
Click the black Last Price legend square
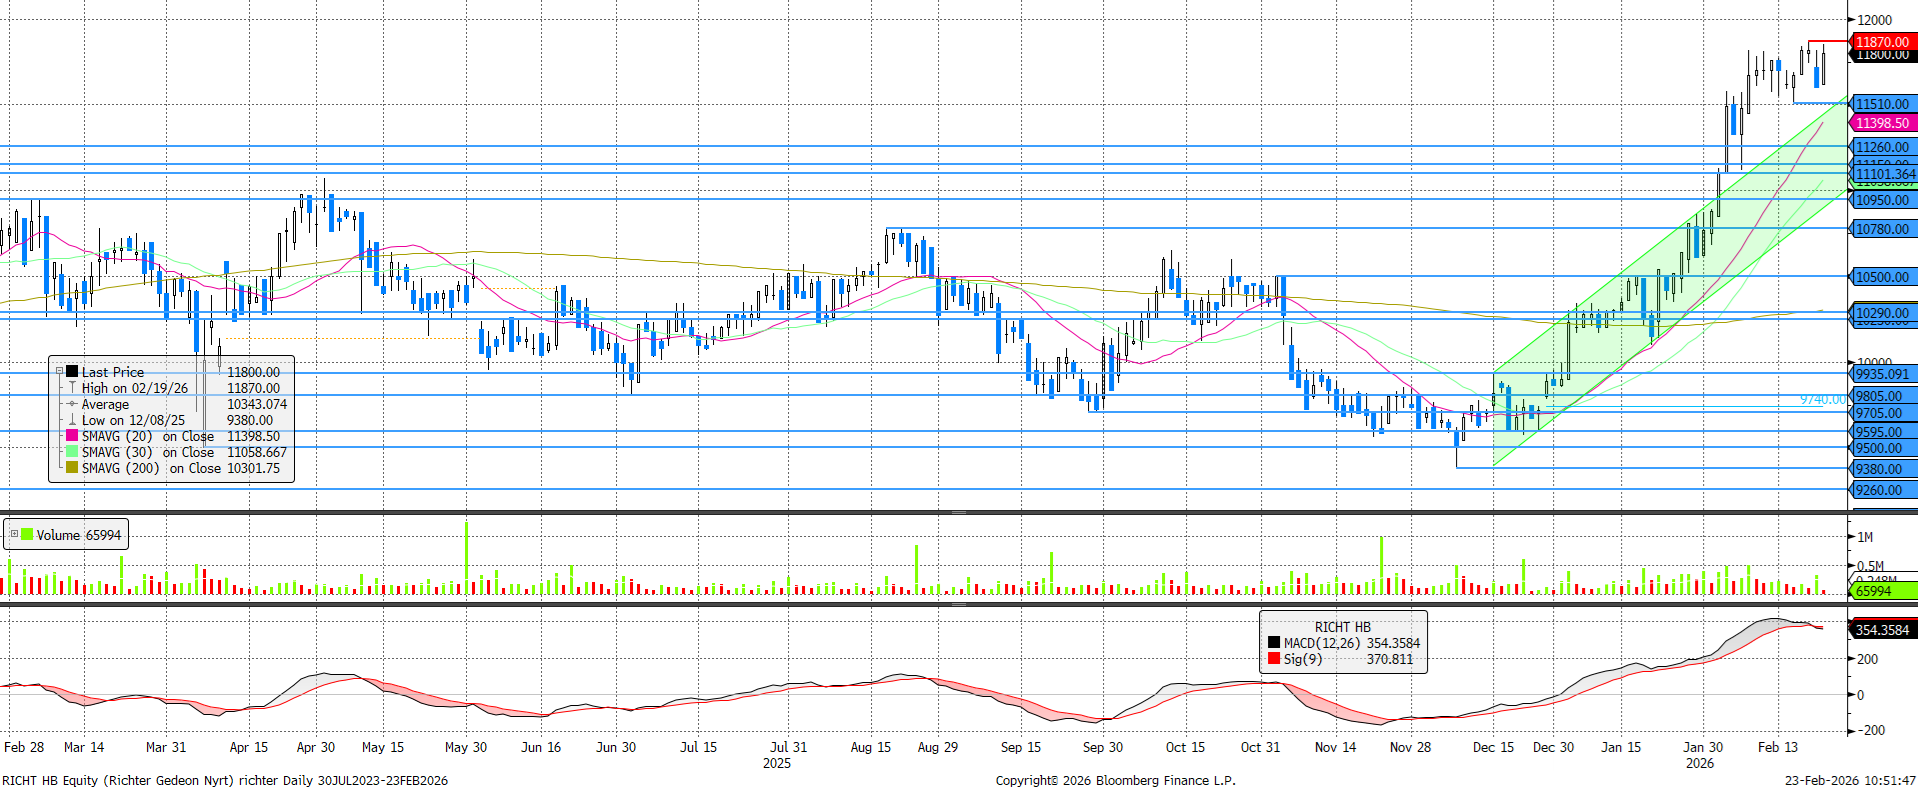[x=72, y=371]
